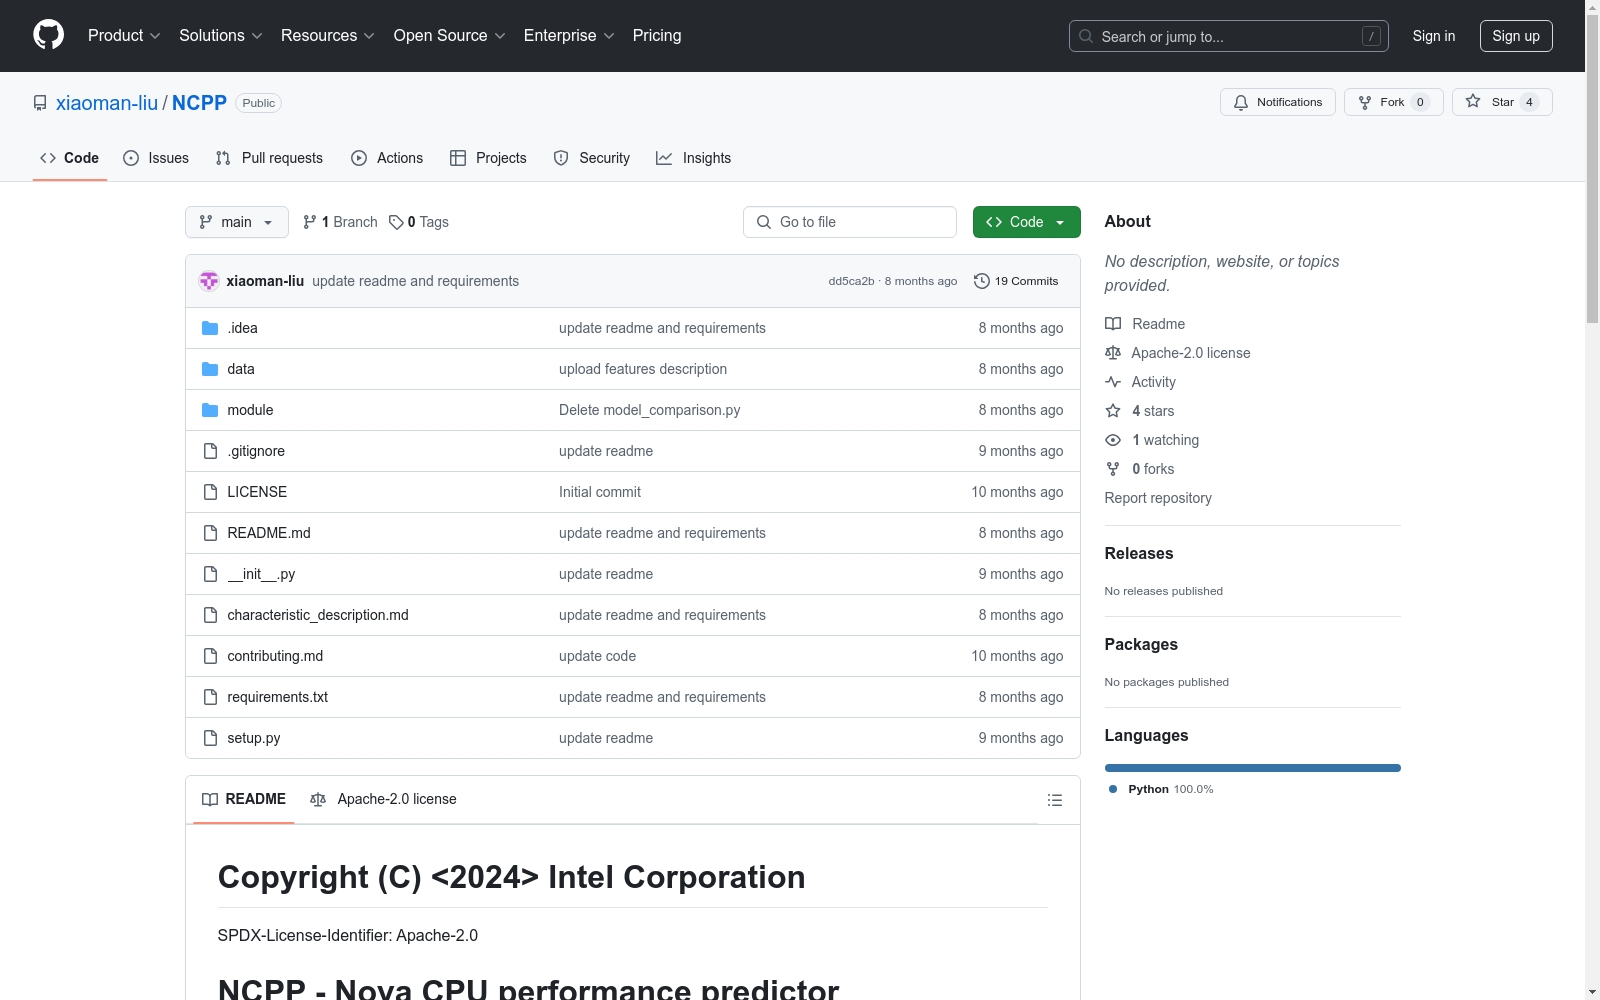This screenshot has width=1600, height=1000.
Task: Open the NCPP repository name link
Action: tap(199, 103)
